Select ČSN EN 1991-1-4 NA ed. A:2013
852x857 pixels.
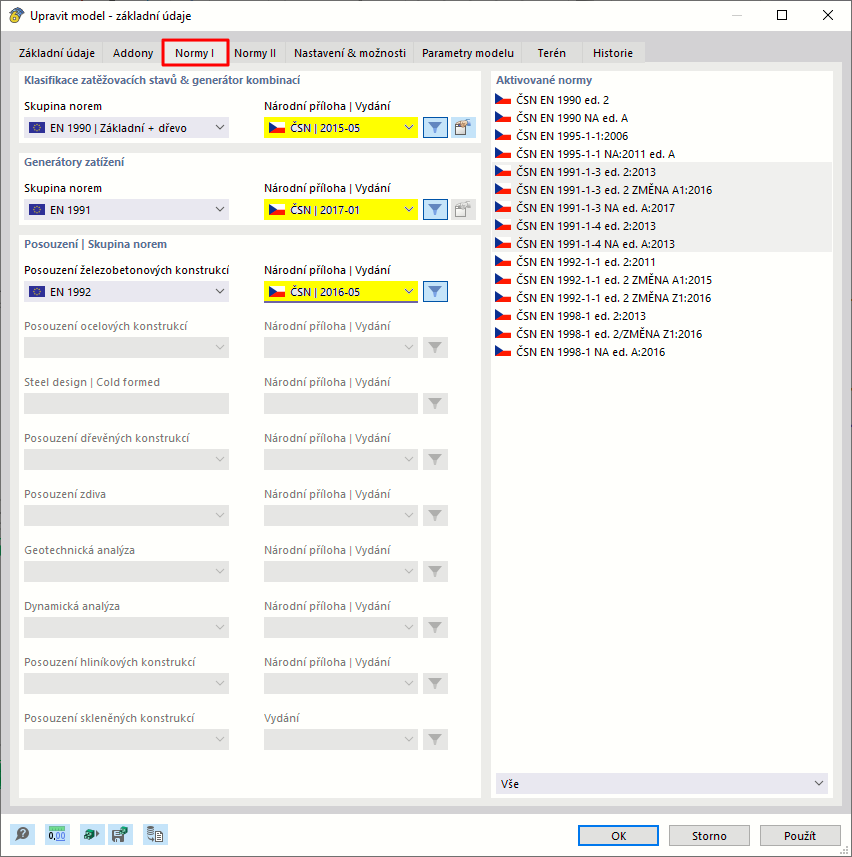click(x=662, y=244)
